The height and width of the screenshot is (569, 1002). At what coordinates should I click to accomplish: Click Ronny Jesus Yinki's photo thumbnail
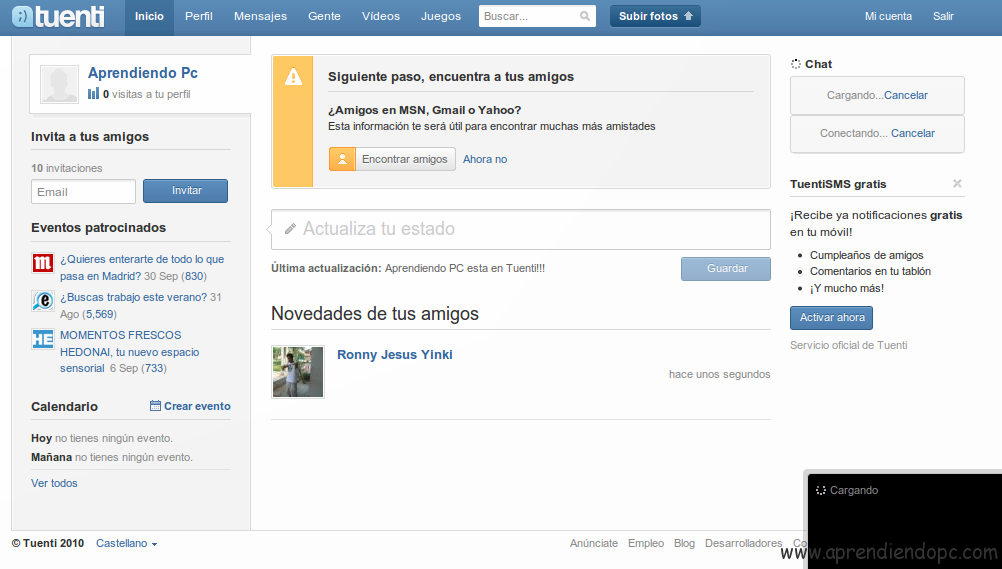coord(298,372)
